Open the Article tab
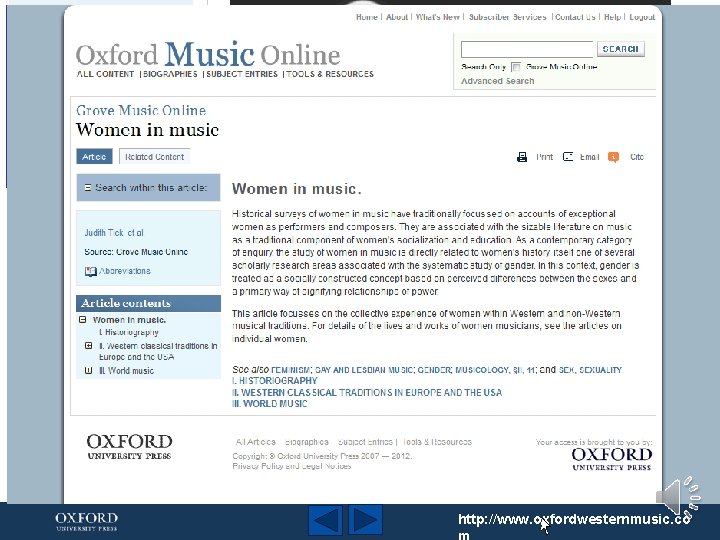The height and width of the screenshot is (540, 720). [x=94, y=157]
